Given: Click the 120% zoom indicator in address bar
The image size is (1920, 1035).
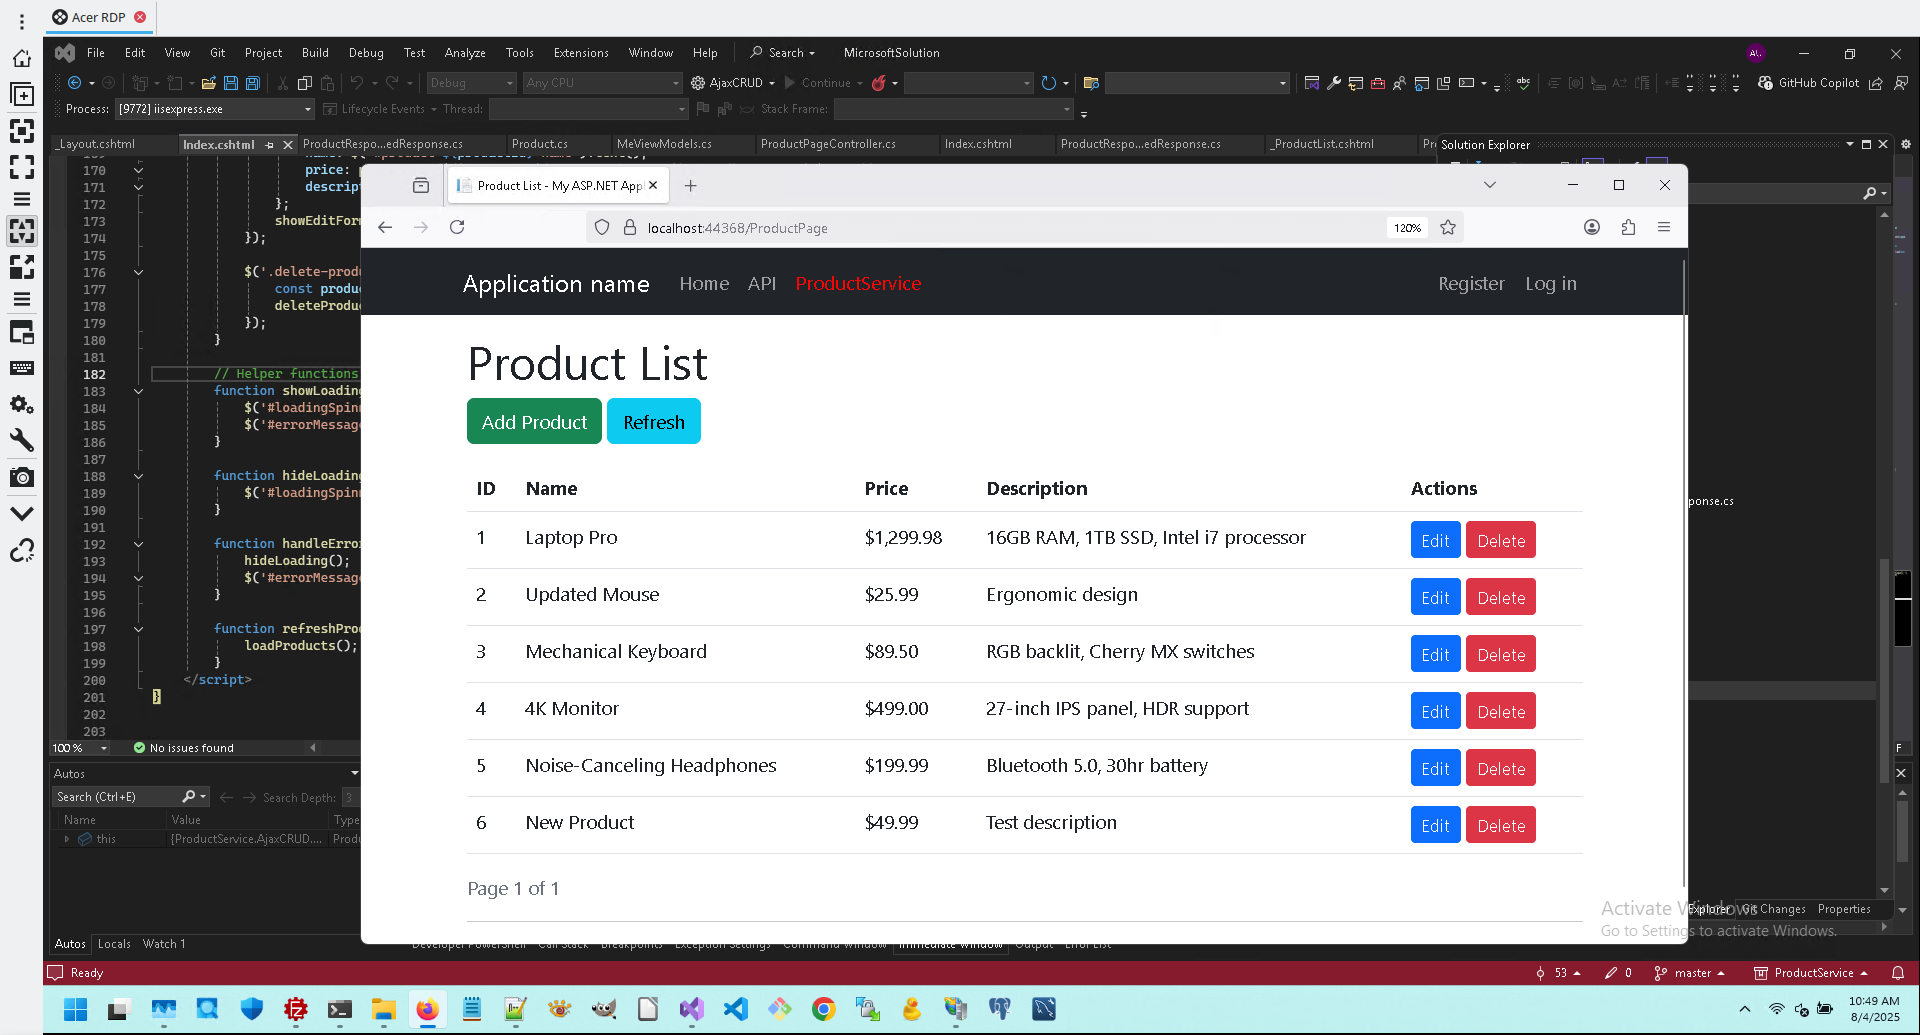Looking at the screenshot, I should click(1407, 228).
